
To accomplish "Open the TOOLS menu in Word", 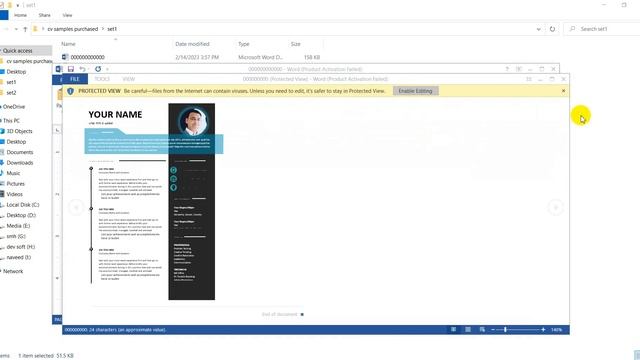I will click(102, 79).
